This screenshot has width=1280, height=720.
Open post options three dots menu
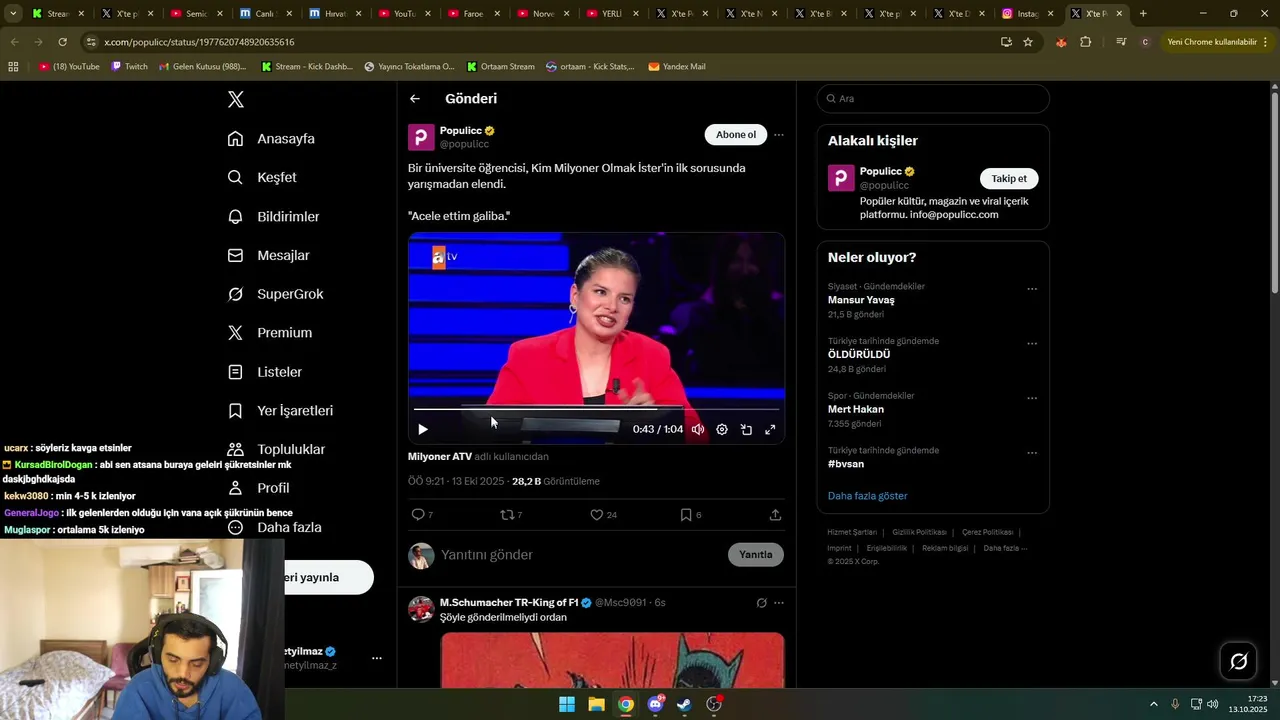pyautogui.click(x=779, y=135)
